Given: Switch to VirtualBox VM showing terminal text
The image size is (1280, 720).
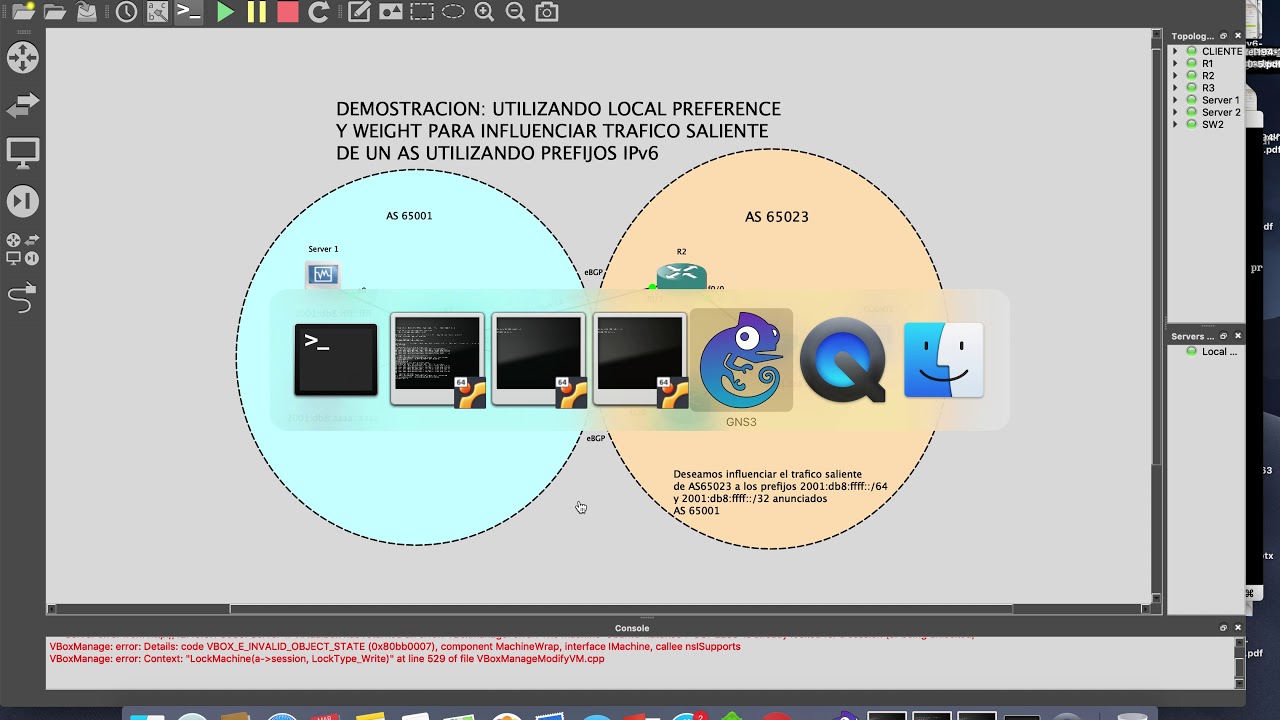Looking at the screenshot, I should pyautogui.click(x=437, y=360).
